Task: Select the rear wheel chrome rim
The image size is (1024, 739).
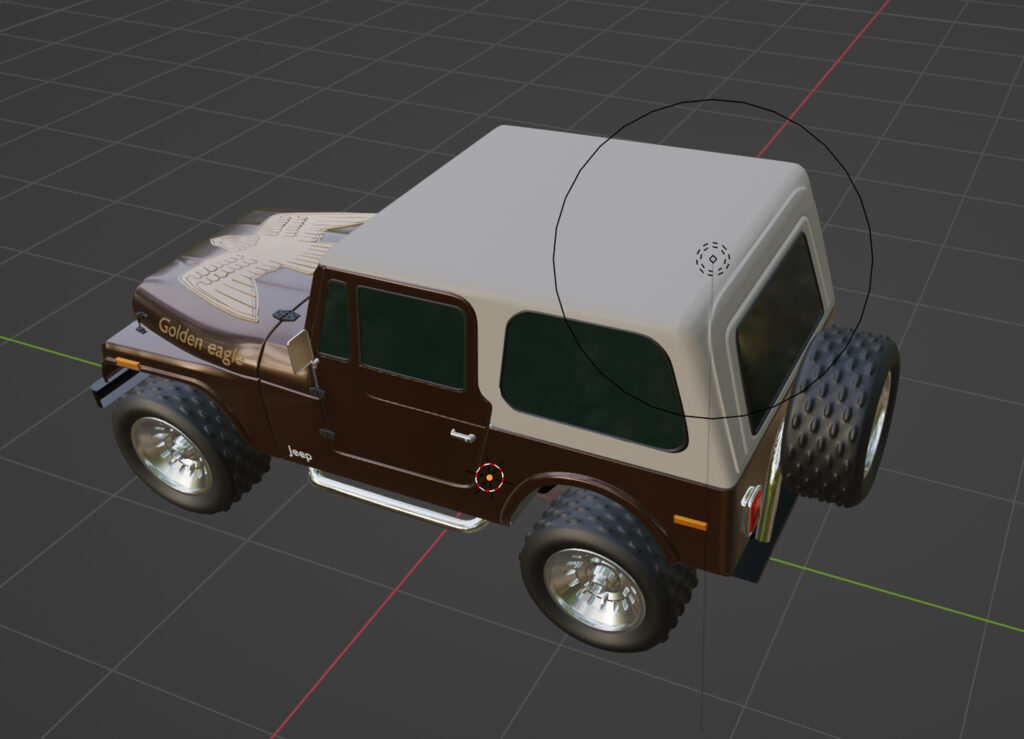Action: click(x=594, y=590)
